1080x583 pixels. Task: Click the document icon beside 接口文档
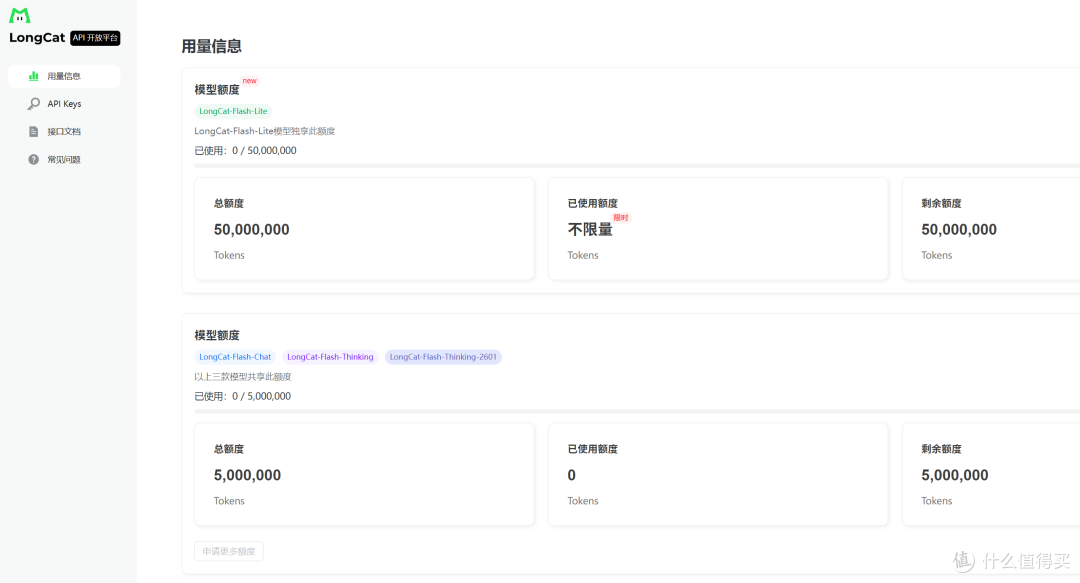coord(33,132)
